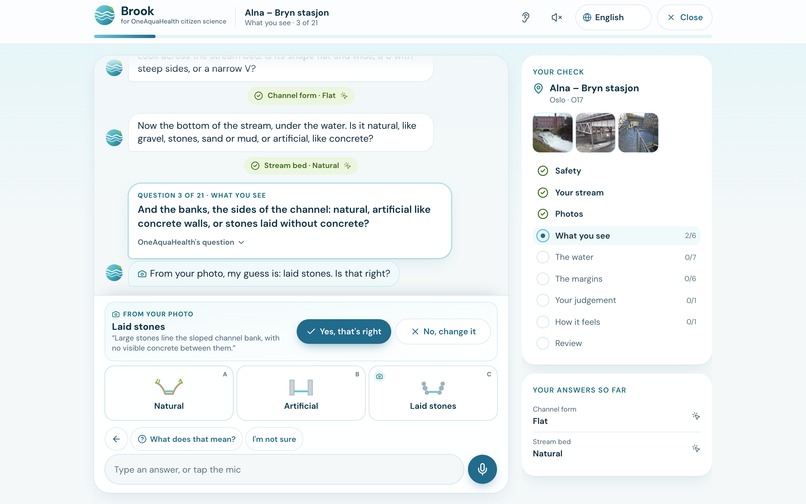Choose I'm not sure
Screen dimensions: 806x504
274,439
